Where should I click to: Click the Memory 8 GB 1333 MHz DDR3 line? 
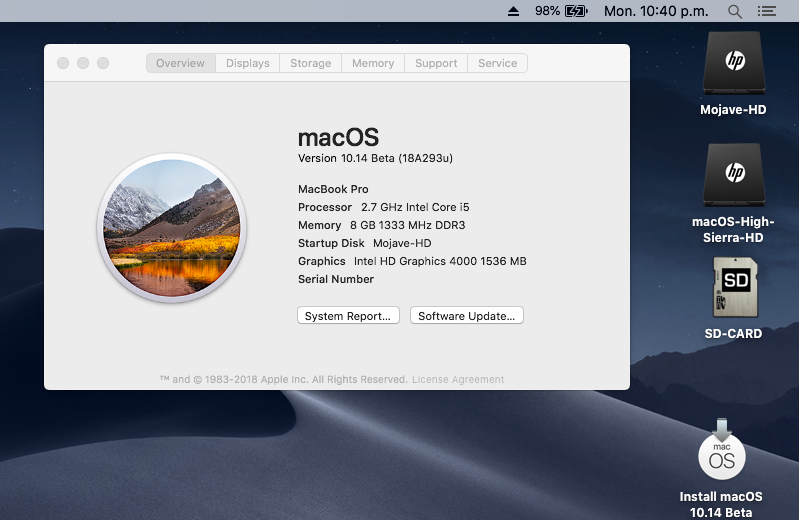tap(382, 225)
